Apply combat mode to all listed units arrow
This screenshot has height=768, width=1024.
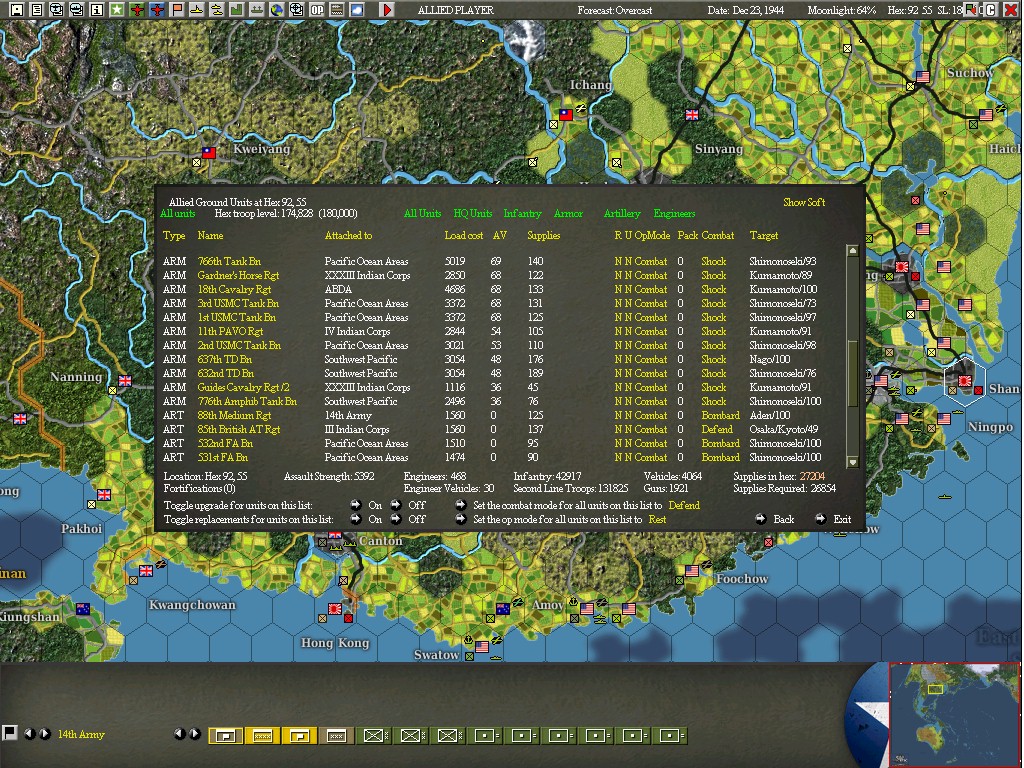(460, 505)
